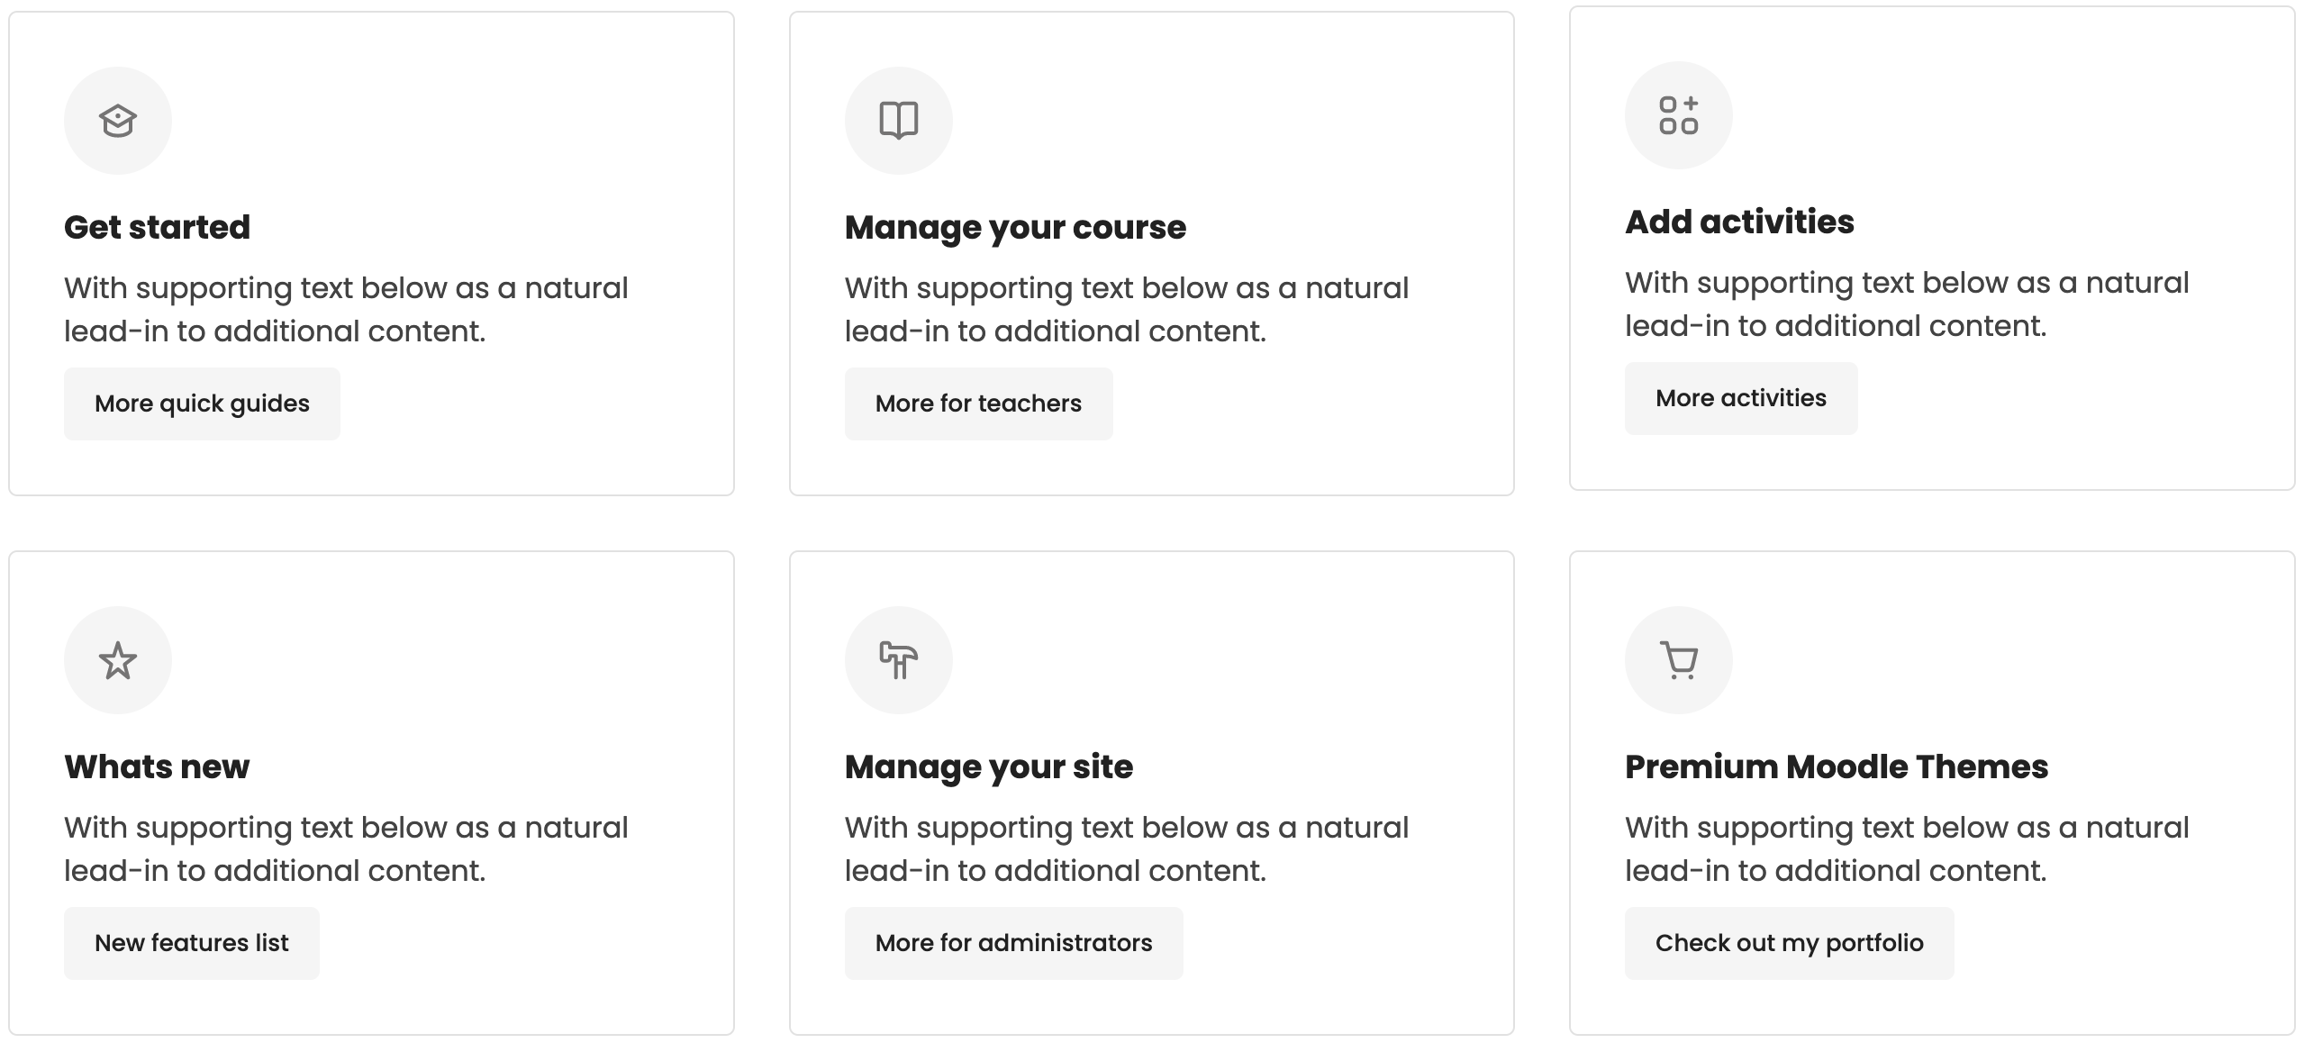The height and width of the screenshot is (1052, 2304).
Task: Click the graduation cap icon
Action: pos(118,121)
